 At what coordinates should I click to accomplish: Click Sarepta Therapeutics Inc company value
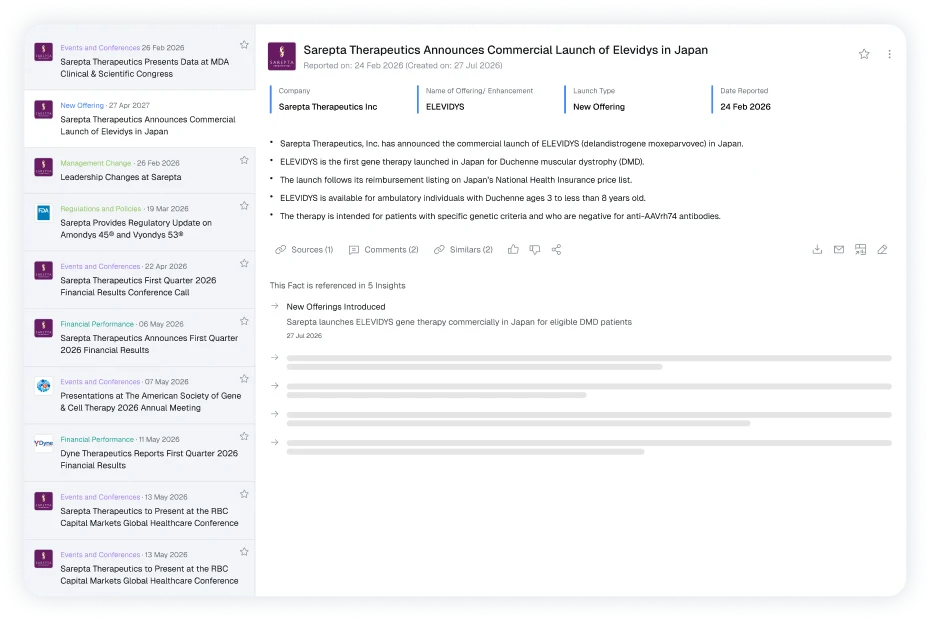328,107
